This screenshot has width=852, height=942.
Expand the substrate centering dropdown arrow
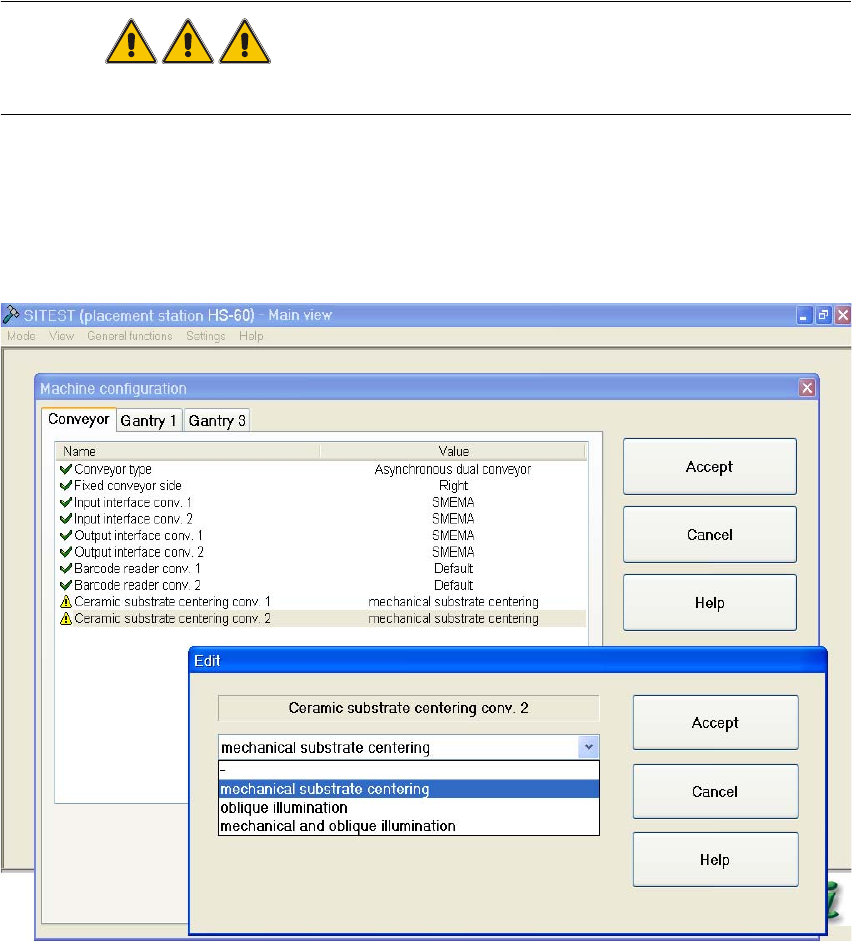[x=588, y=747]
